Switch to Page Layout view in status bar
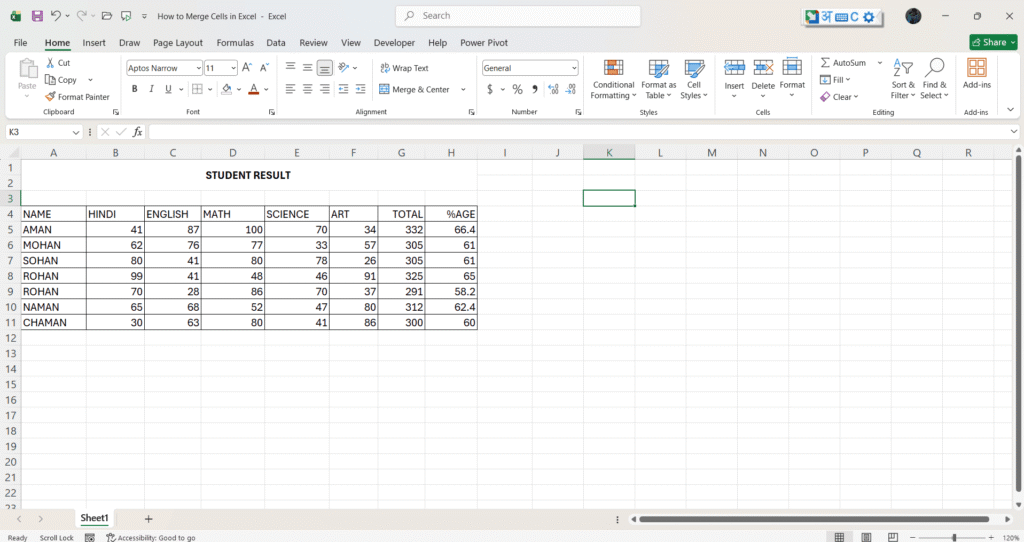The height and width of the screenshot is (542, 1024). (x=866, y=537)
